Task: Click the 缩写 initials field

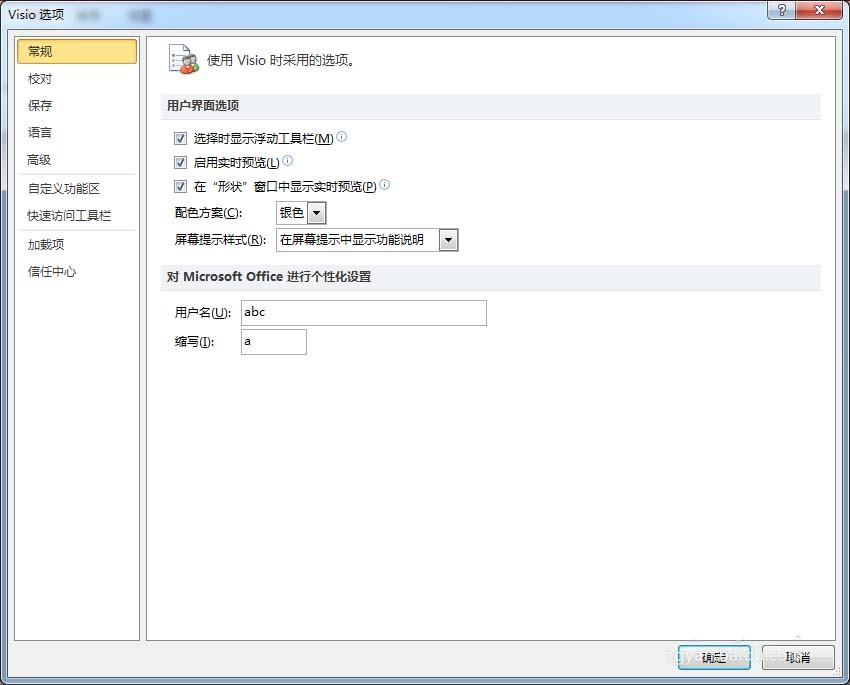Action: click(x=274, y=342)
